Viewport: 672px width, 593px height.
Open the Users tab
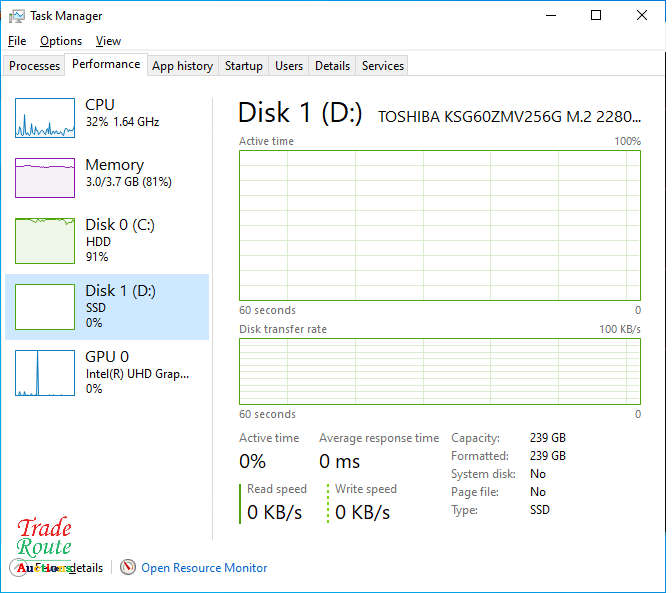(289, 66)
